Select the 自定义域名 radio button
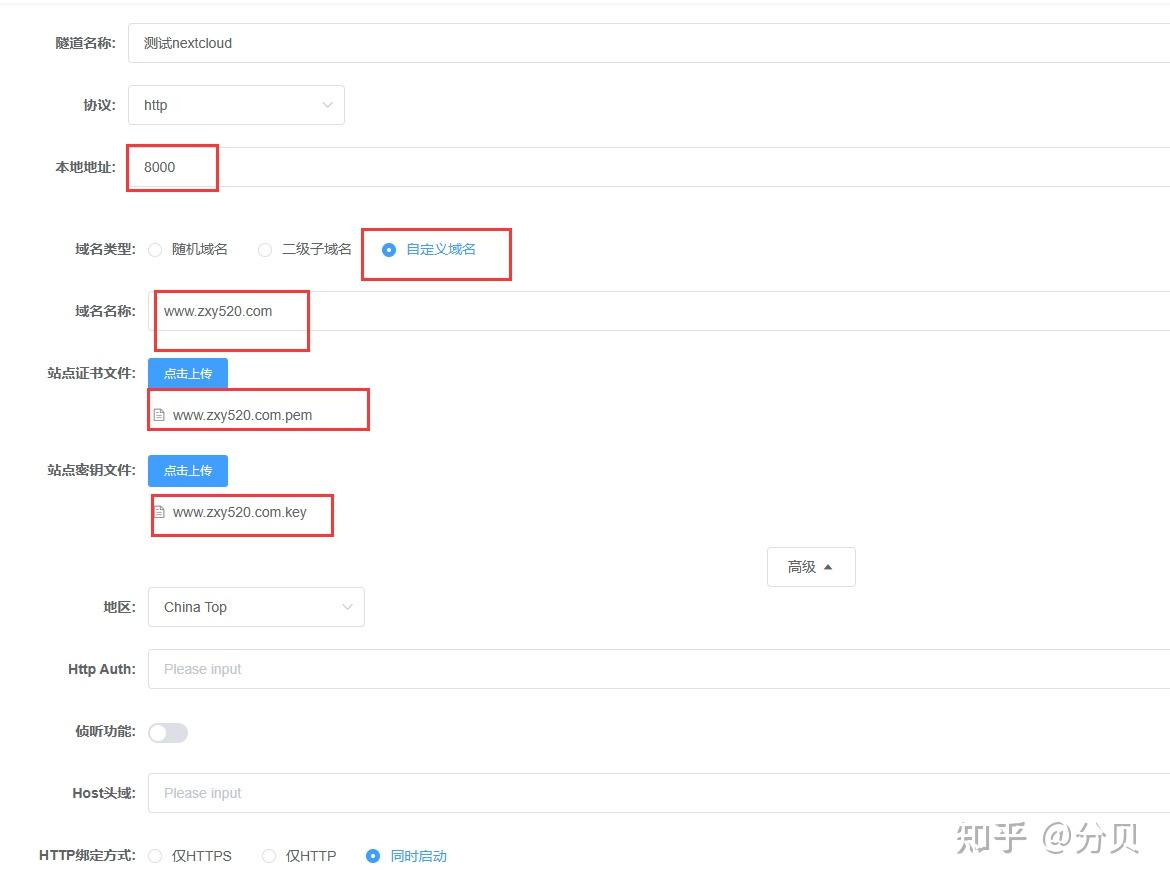The height and width of the screenshot is (885, 1170). (389, 250)
